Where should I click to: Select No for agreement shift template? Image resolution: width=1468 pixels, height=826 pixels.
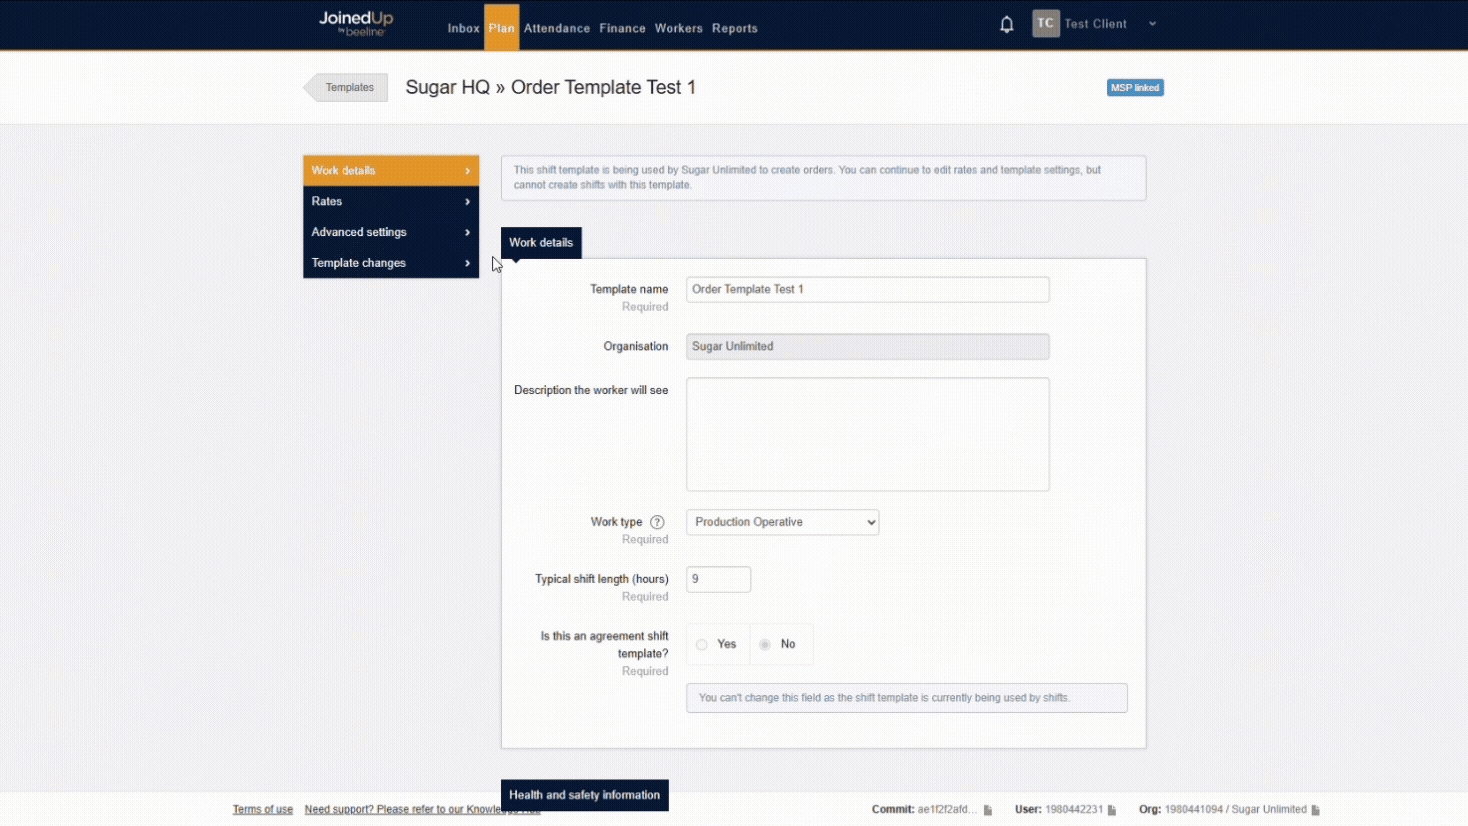tap(765, 645)
